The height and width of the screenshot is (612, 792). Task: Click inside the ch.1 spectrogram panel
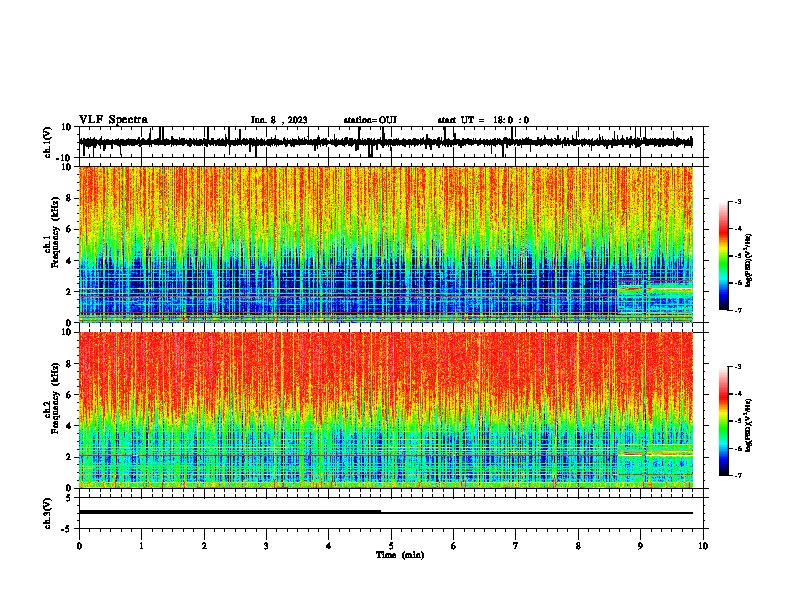click(x=386, y=244)
